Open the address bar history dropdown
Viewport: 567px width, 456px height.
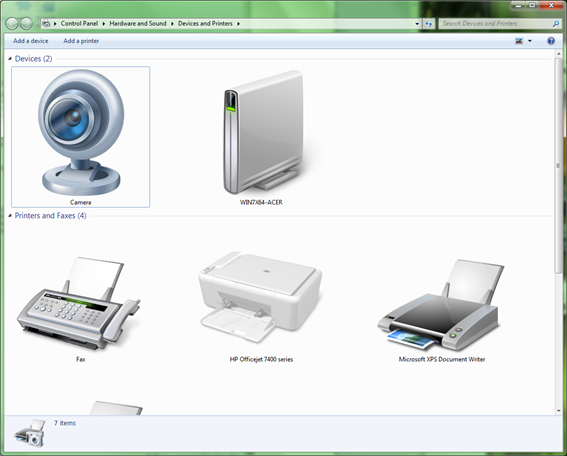coord(417,24)
